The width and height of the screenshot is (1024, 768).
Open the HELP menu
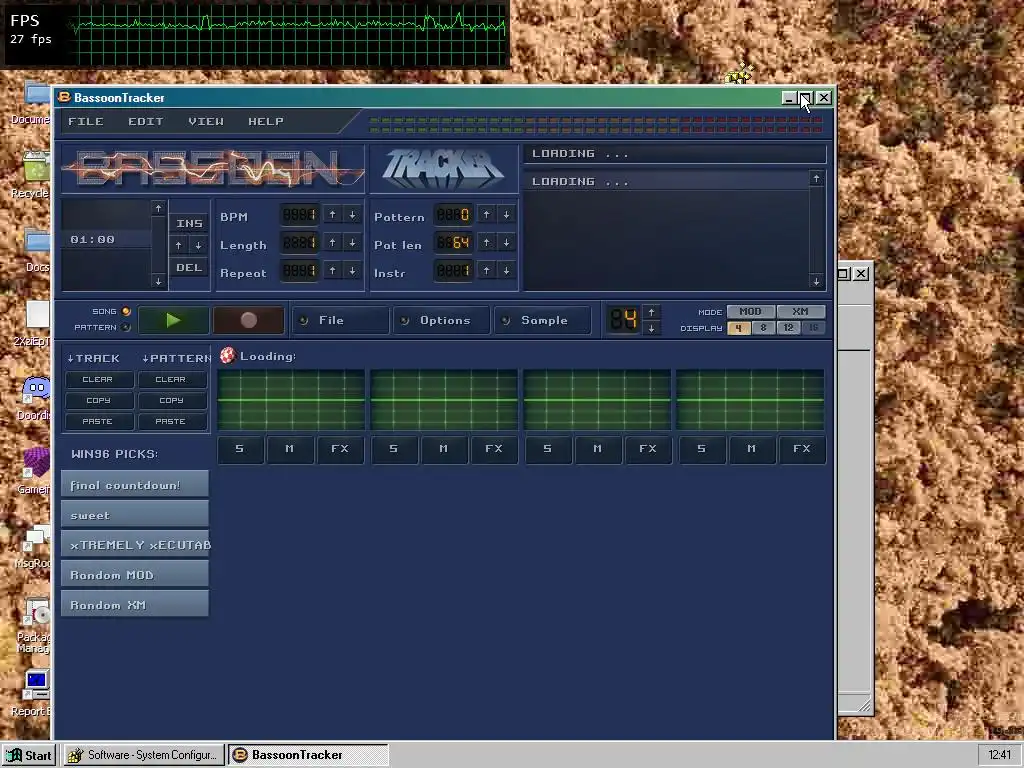[x=266, y=121]
